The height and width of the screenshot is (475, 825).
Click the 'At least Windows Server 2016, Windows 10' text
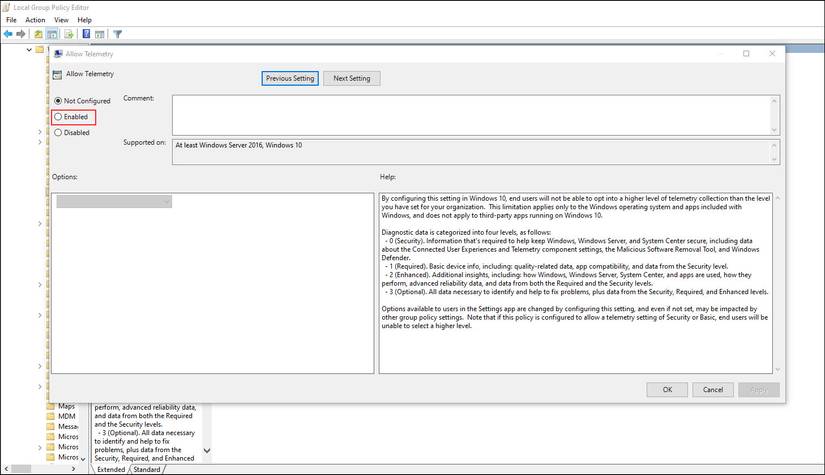pos(239,145)
